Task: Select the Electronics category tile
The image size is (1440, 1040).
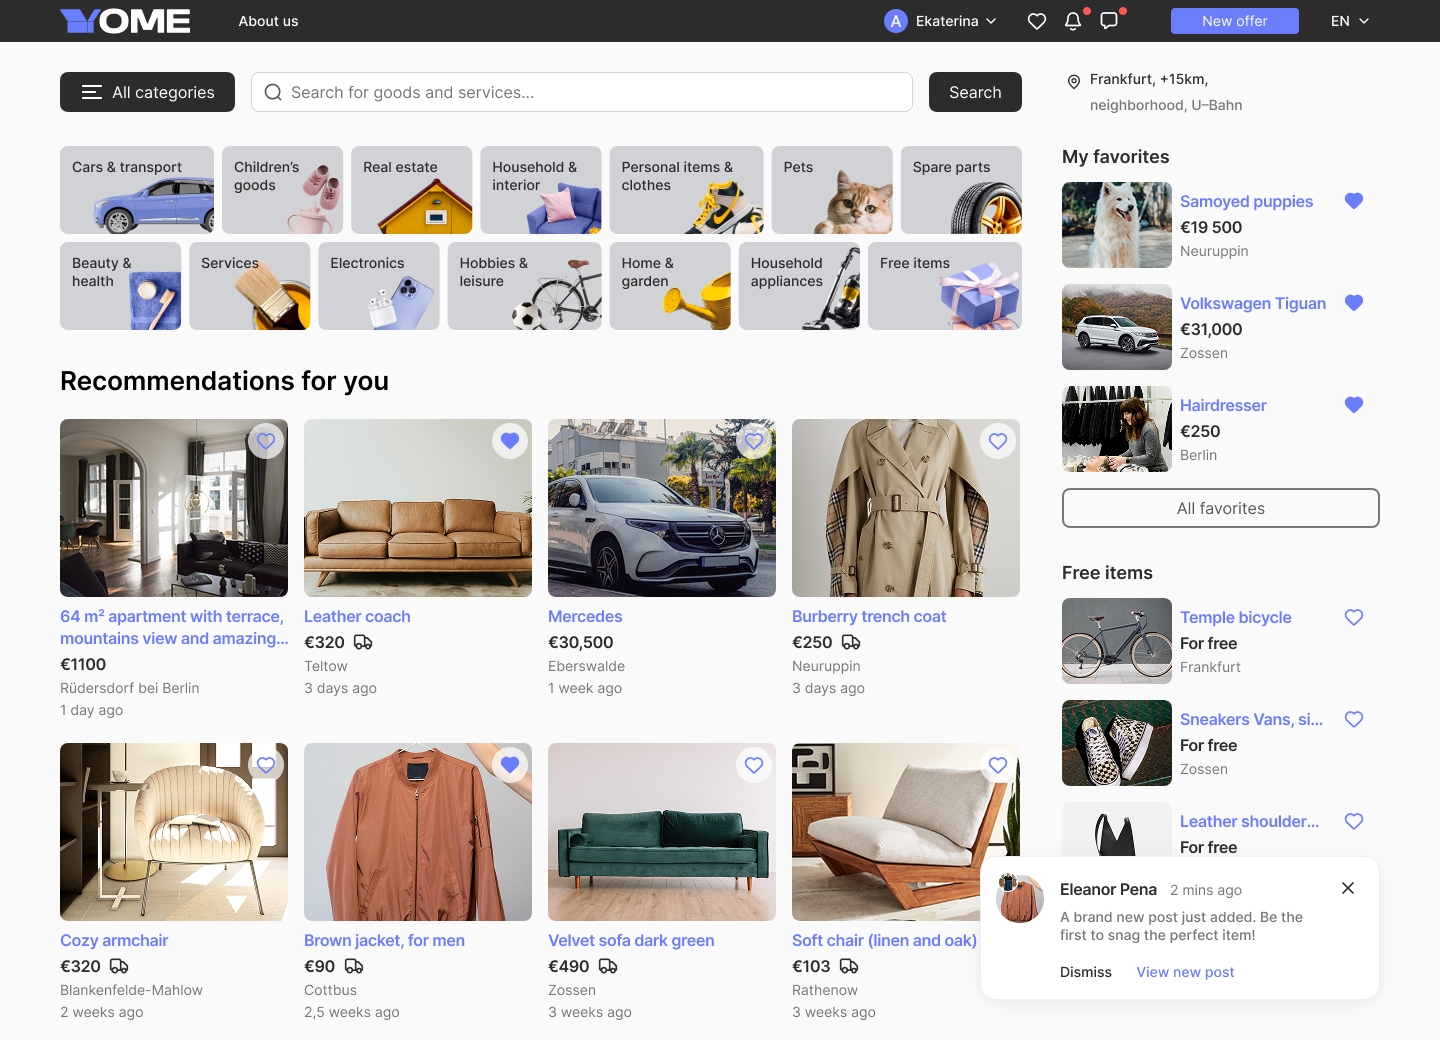Action: point(379,286)
